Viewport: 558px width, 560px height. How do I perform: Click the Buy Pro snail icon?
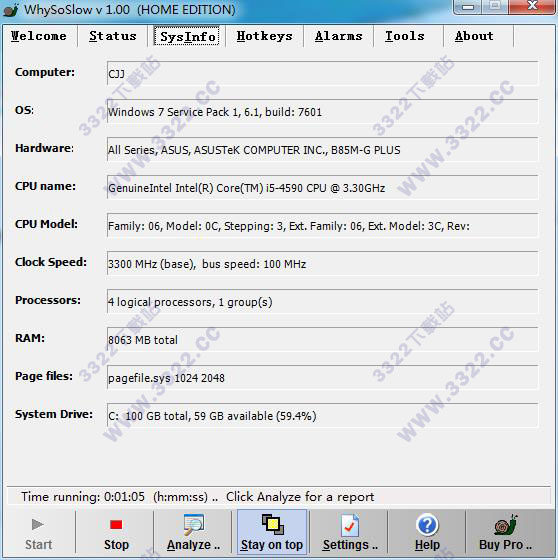[x=505, y=525]
